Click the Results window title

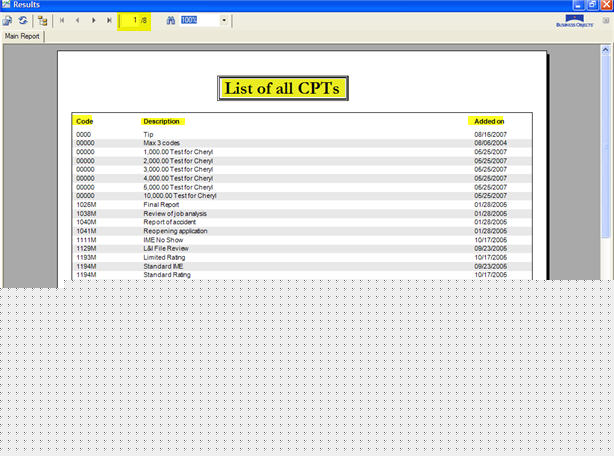[x=26, y=5]
